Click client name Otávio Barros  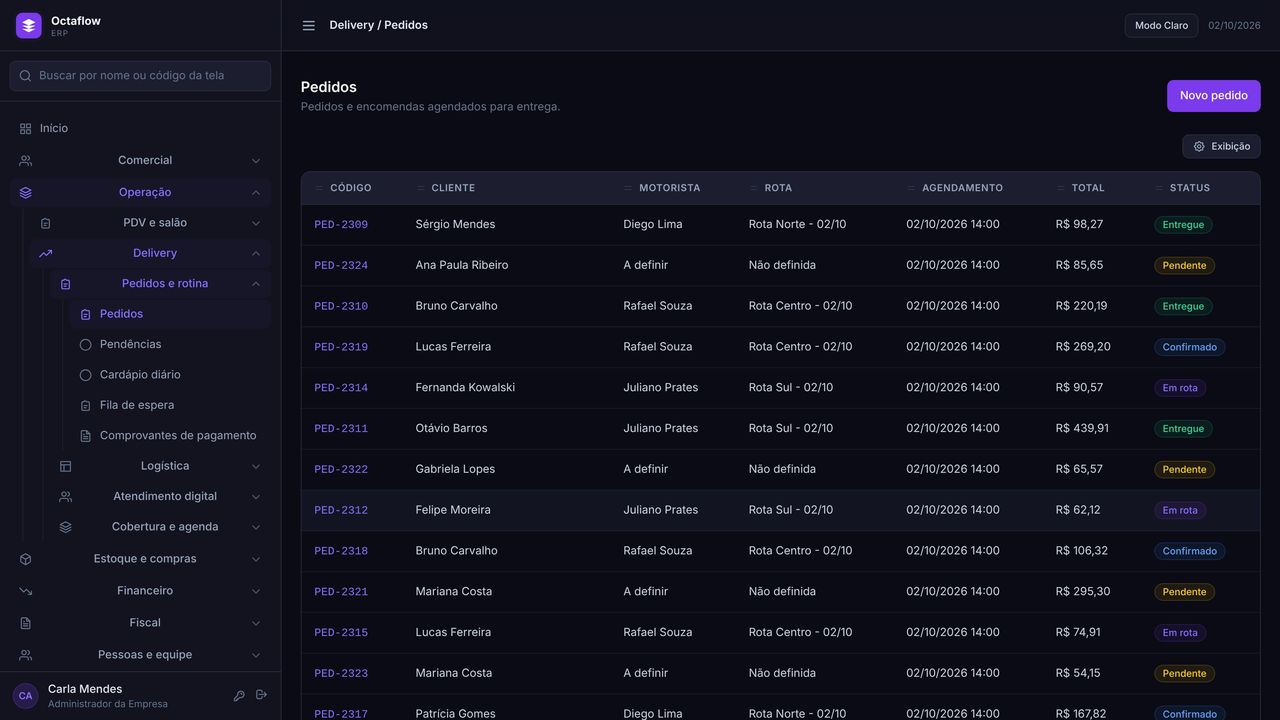coord(451,428)
